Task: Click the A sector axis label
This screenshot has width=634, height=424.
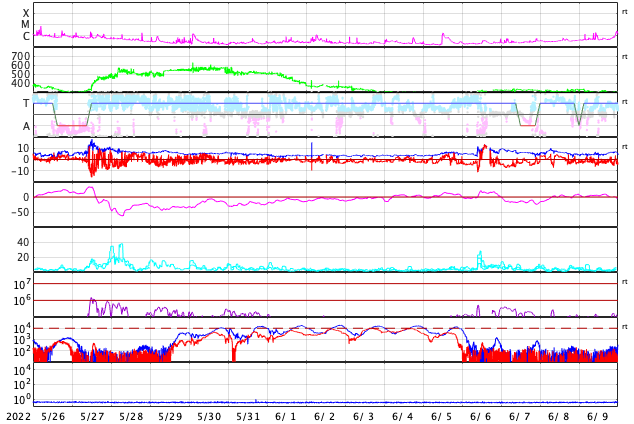Action: tap(26, 127)
